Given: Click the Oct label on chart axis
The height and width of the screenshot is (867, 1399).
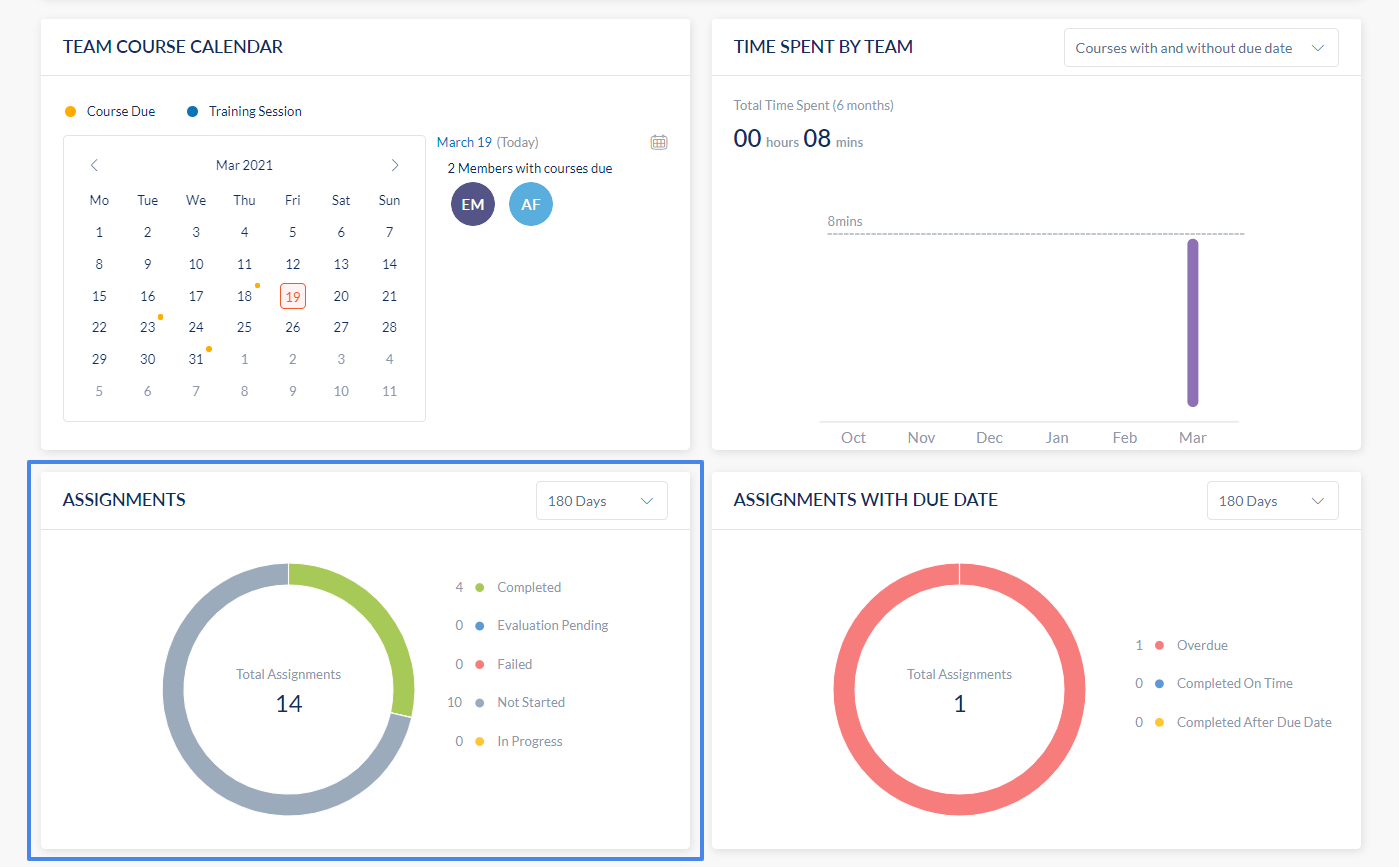Looking at the screenshot, I should (x=853, y=437).
